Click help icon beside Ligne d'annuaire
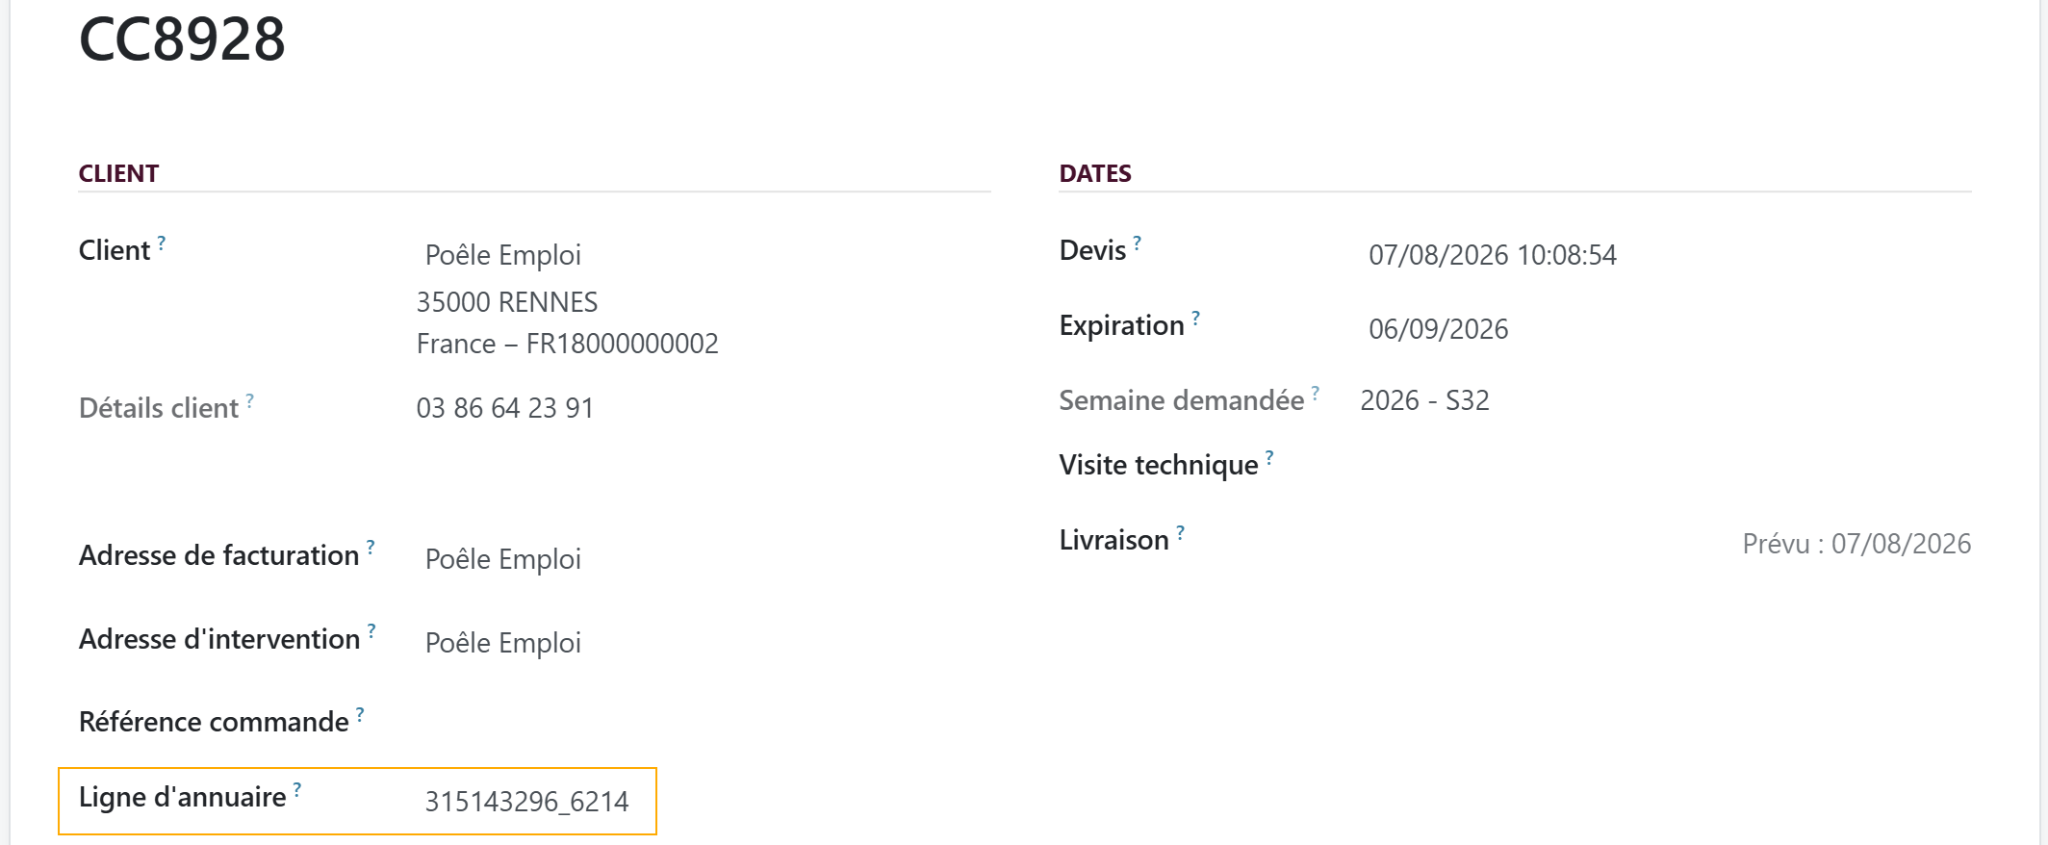Screen dimensions: 2048x845 [297, 789]
